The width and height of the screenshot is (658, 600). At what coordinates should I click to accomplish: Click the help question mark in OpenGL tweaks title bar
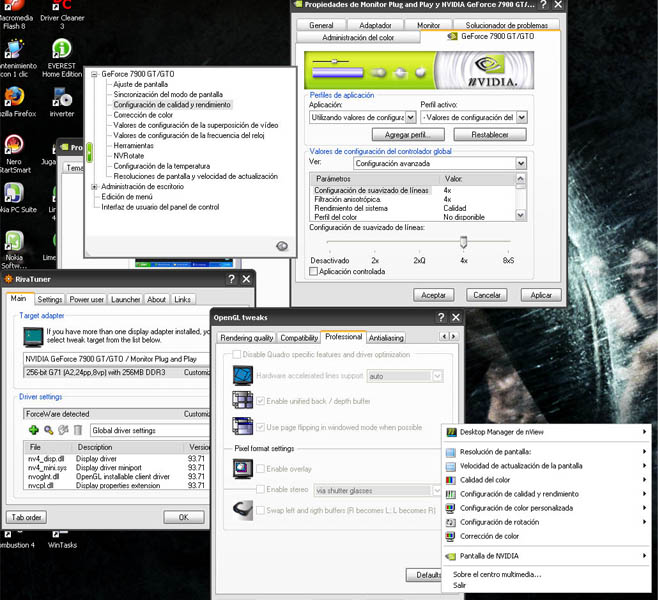pyautogui.click(x=441, y=317)
